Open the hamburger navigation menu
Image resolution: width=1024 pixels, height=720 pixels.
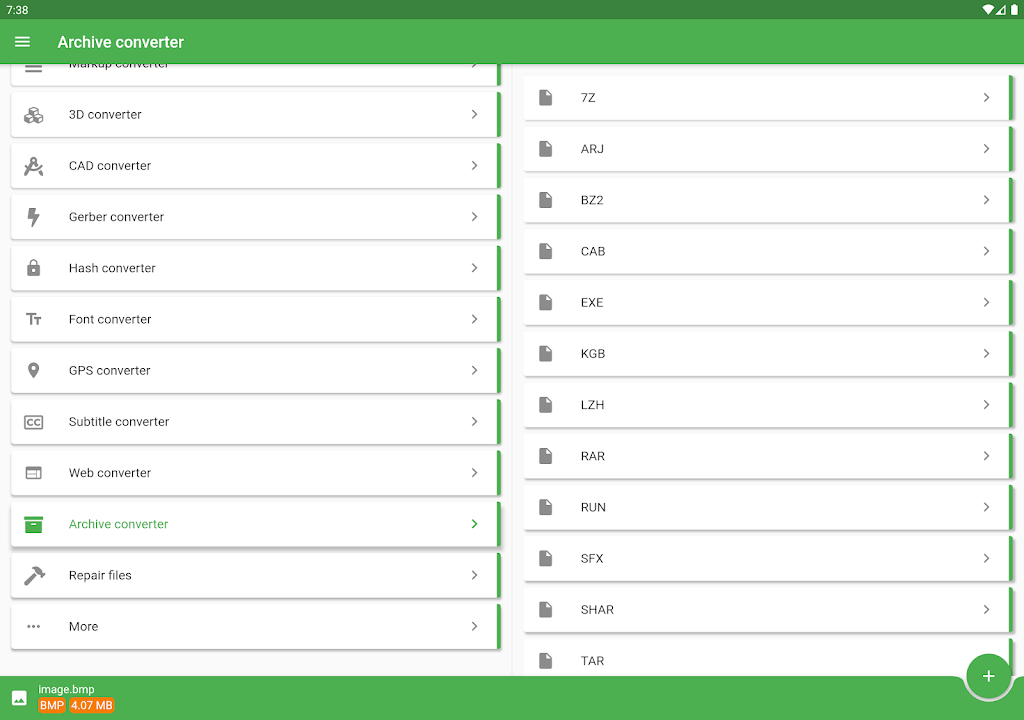pyautogui.click(x=22, y=42)
